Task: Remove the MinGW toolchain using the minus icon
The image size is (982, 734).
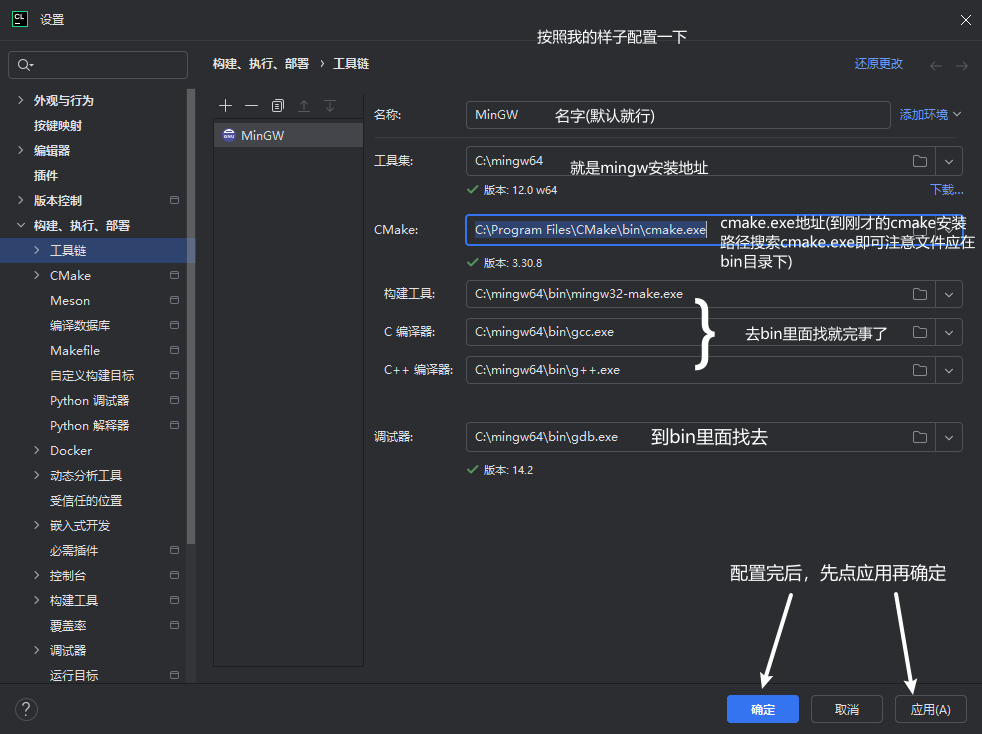Action: [x=251, y=105]
